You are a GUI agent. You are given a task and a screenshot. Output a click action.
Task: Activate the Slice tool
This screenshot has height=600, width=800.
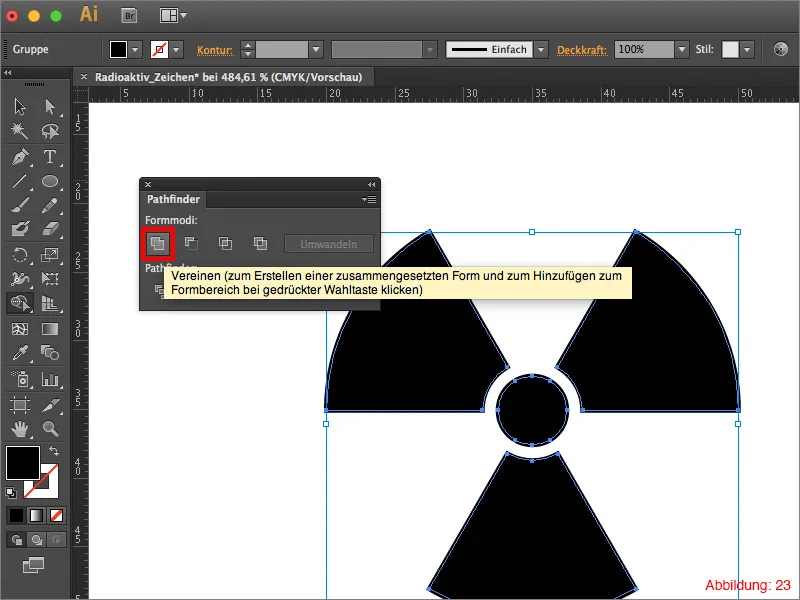pyautogui.click(x=50, y=405)
